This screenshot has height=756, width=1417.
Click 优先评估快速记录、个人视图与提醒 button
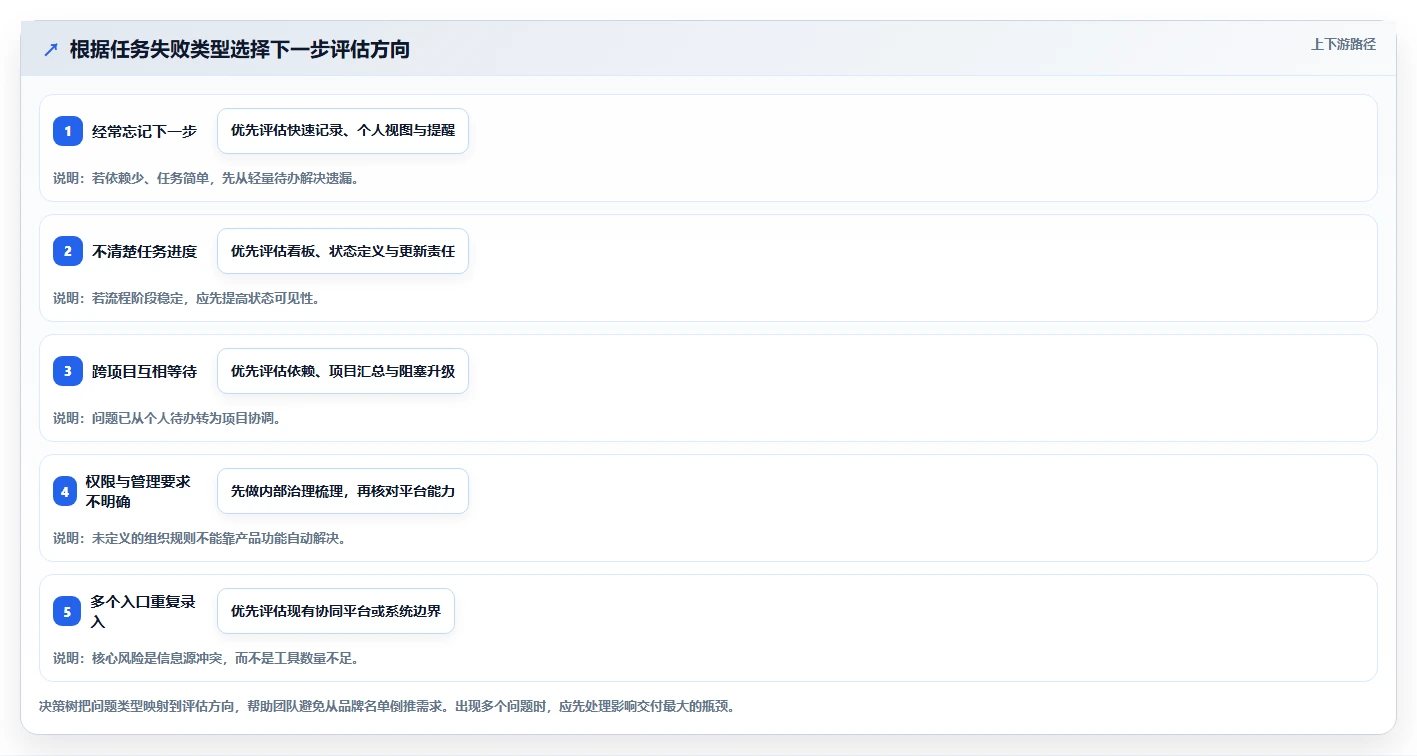point(343,131)
